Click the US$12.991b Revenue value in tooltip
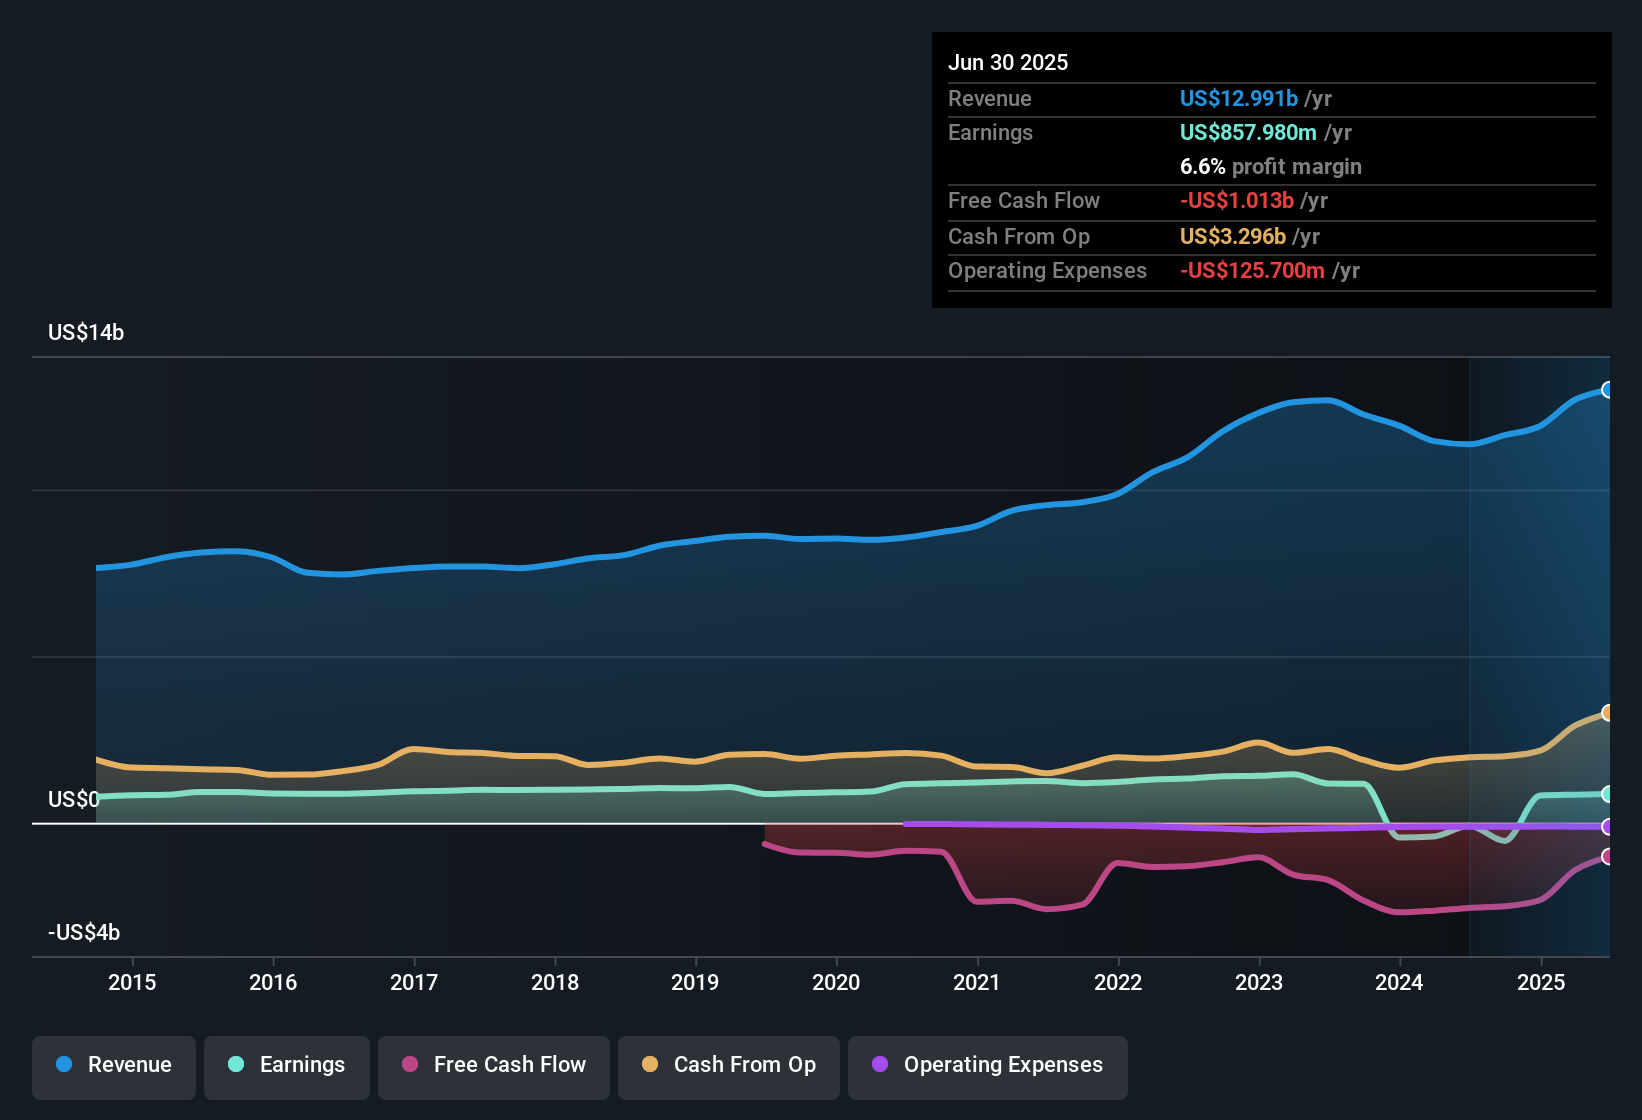Screen dimensions: 1642x1120 point(1239,98)
